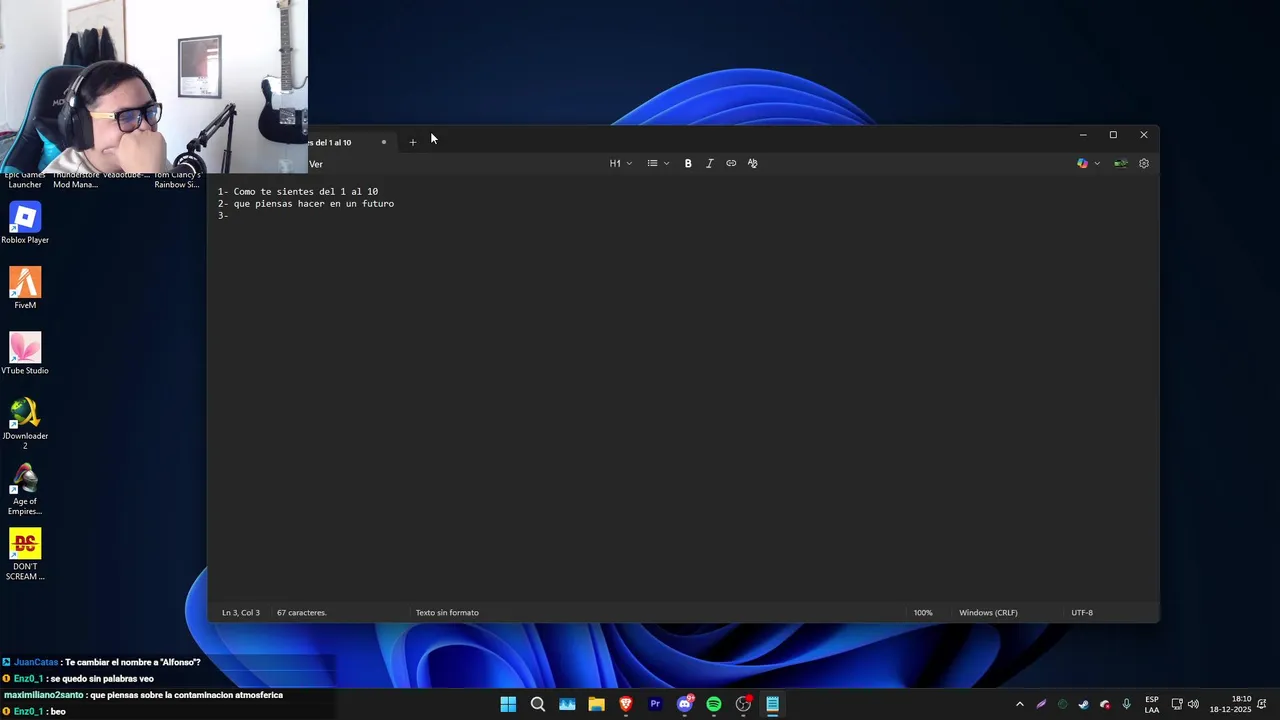Screen dimensions: 1280x720
Task: Click the 'Ln 3, Col 3' status entry
Action: pyautogui.click(x=240, y=612)
